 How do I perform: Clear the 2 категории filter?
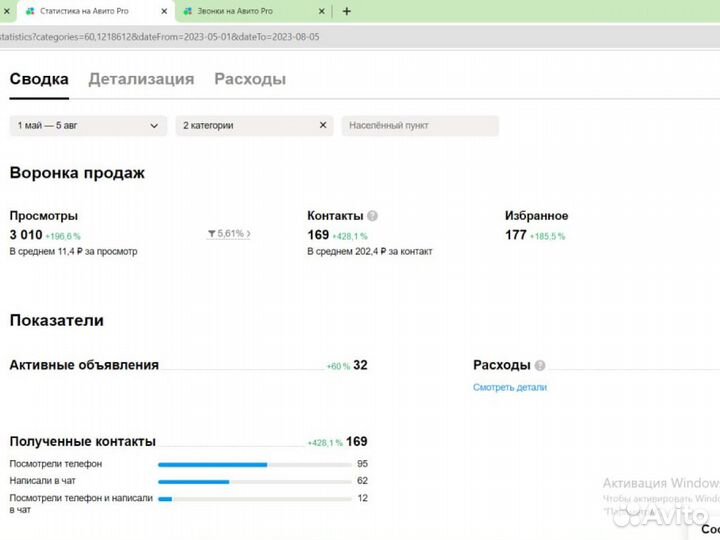coord(323,125)
